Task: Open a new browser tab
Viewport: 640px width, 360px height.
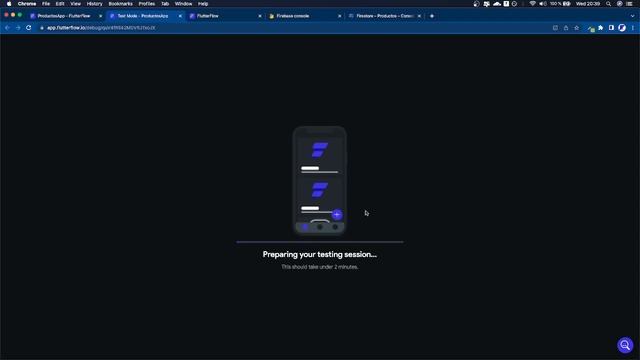Action: coord(432,16)
